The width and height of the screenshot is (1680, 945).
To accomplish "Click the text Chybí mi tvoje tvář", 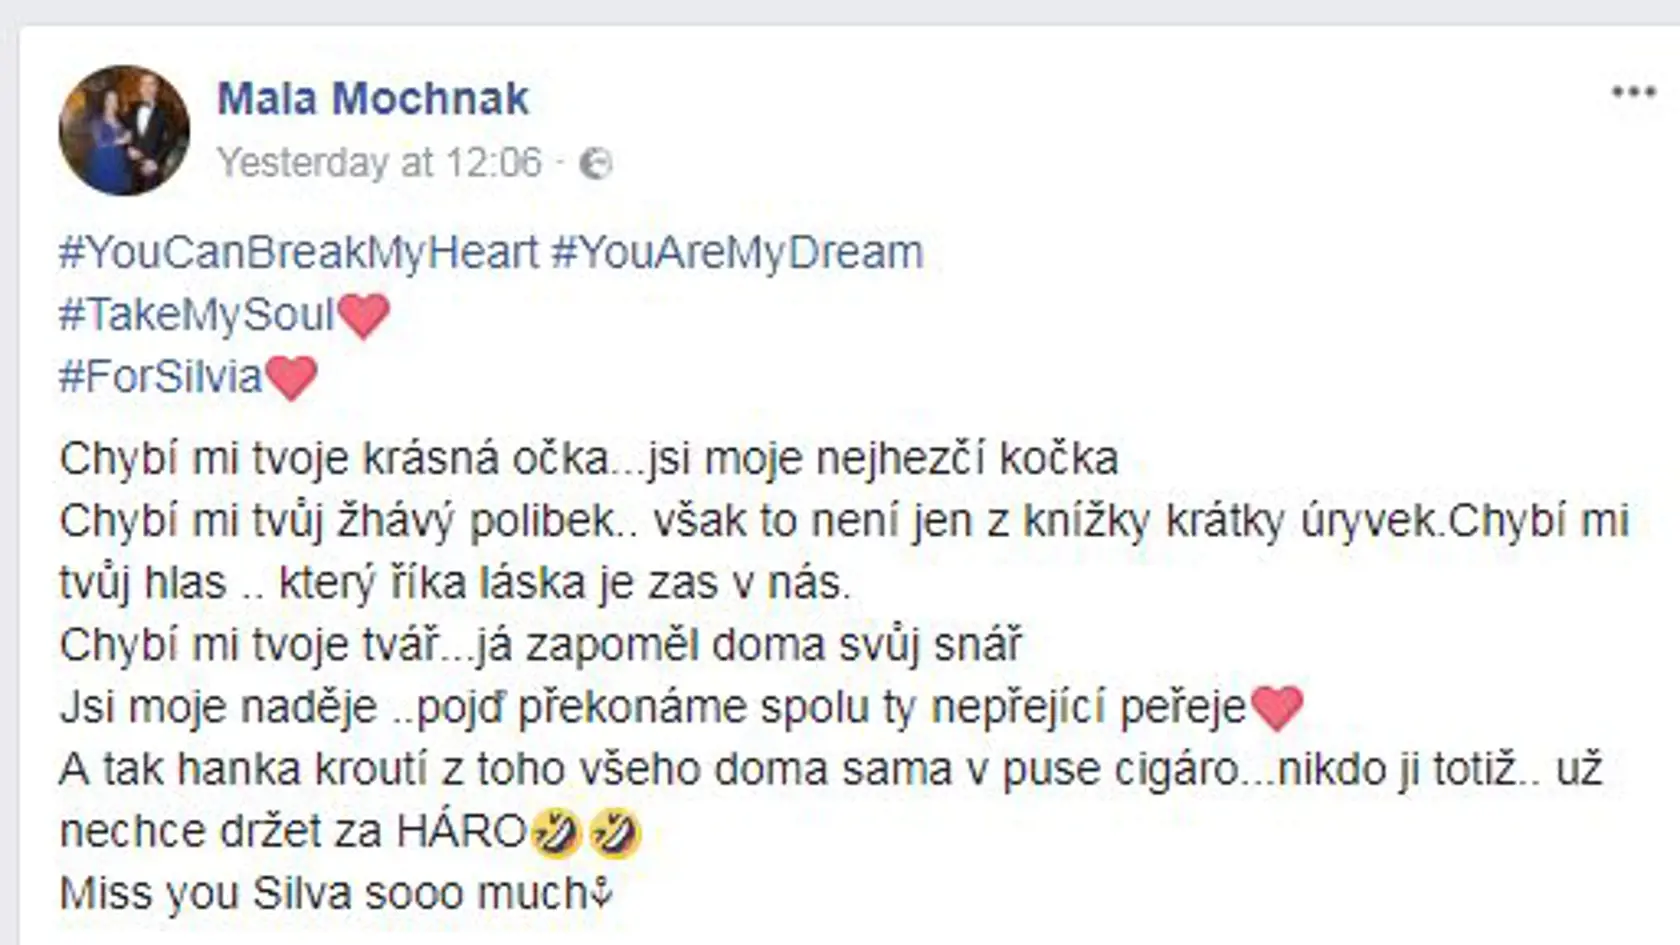I will tap(249, 645).
